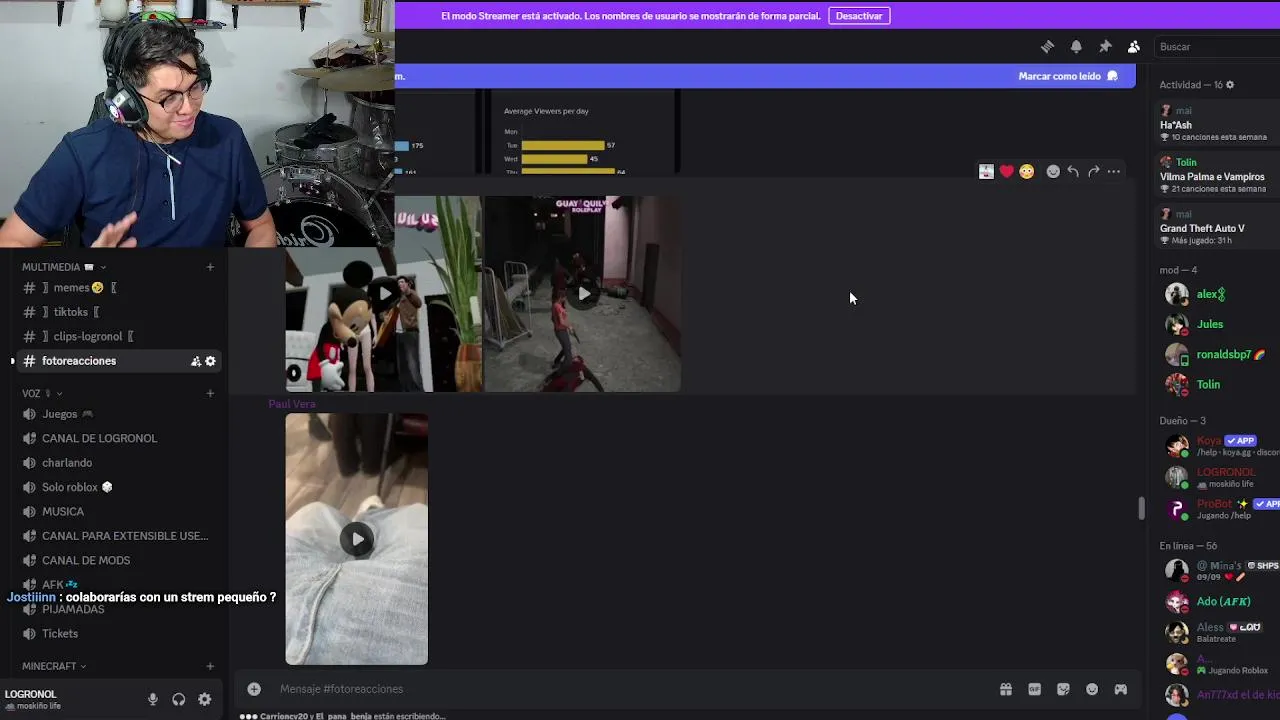Screen dimensions: 1280x720
Task: Open notification settings bell icon
Action: click(x=1076, y=47)
